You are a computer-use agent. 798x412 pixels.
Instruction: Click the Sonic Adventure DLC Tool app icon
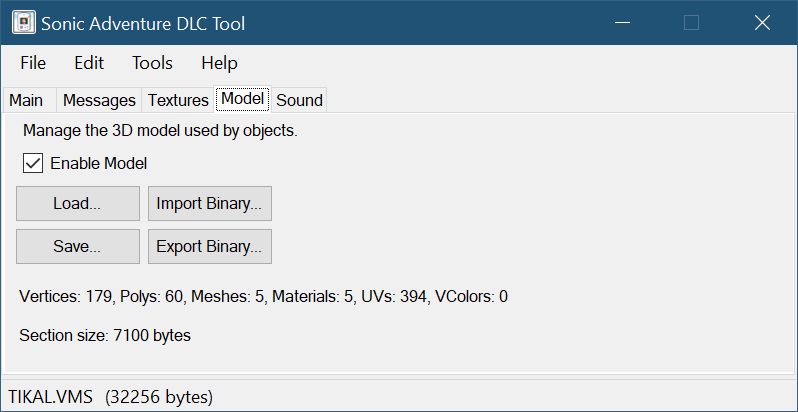pyautogui.click(x=21, y=23)
